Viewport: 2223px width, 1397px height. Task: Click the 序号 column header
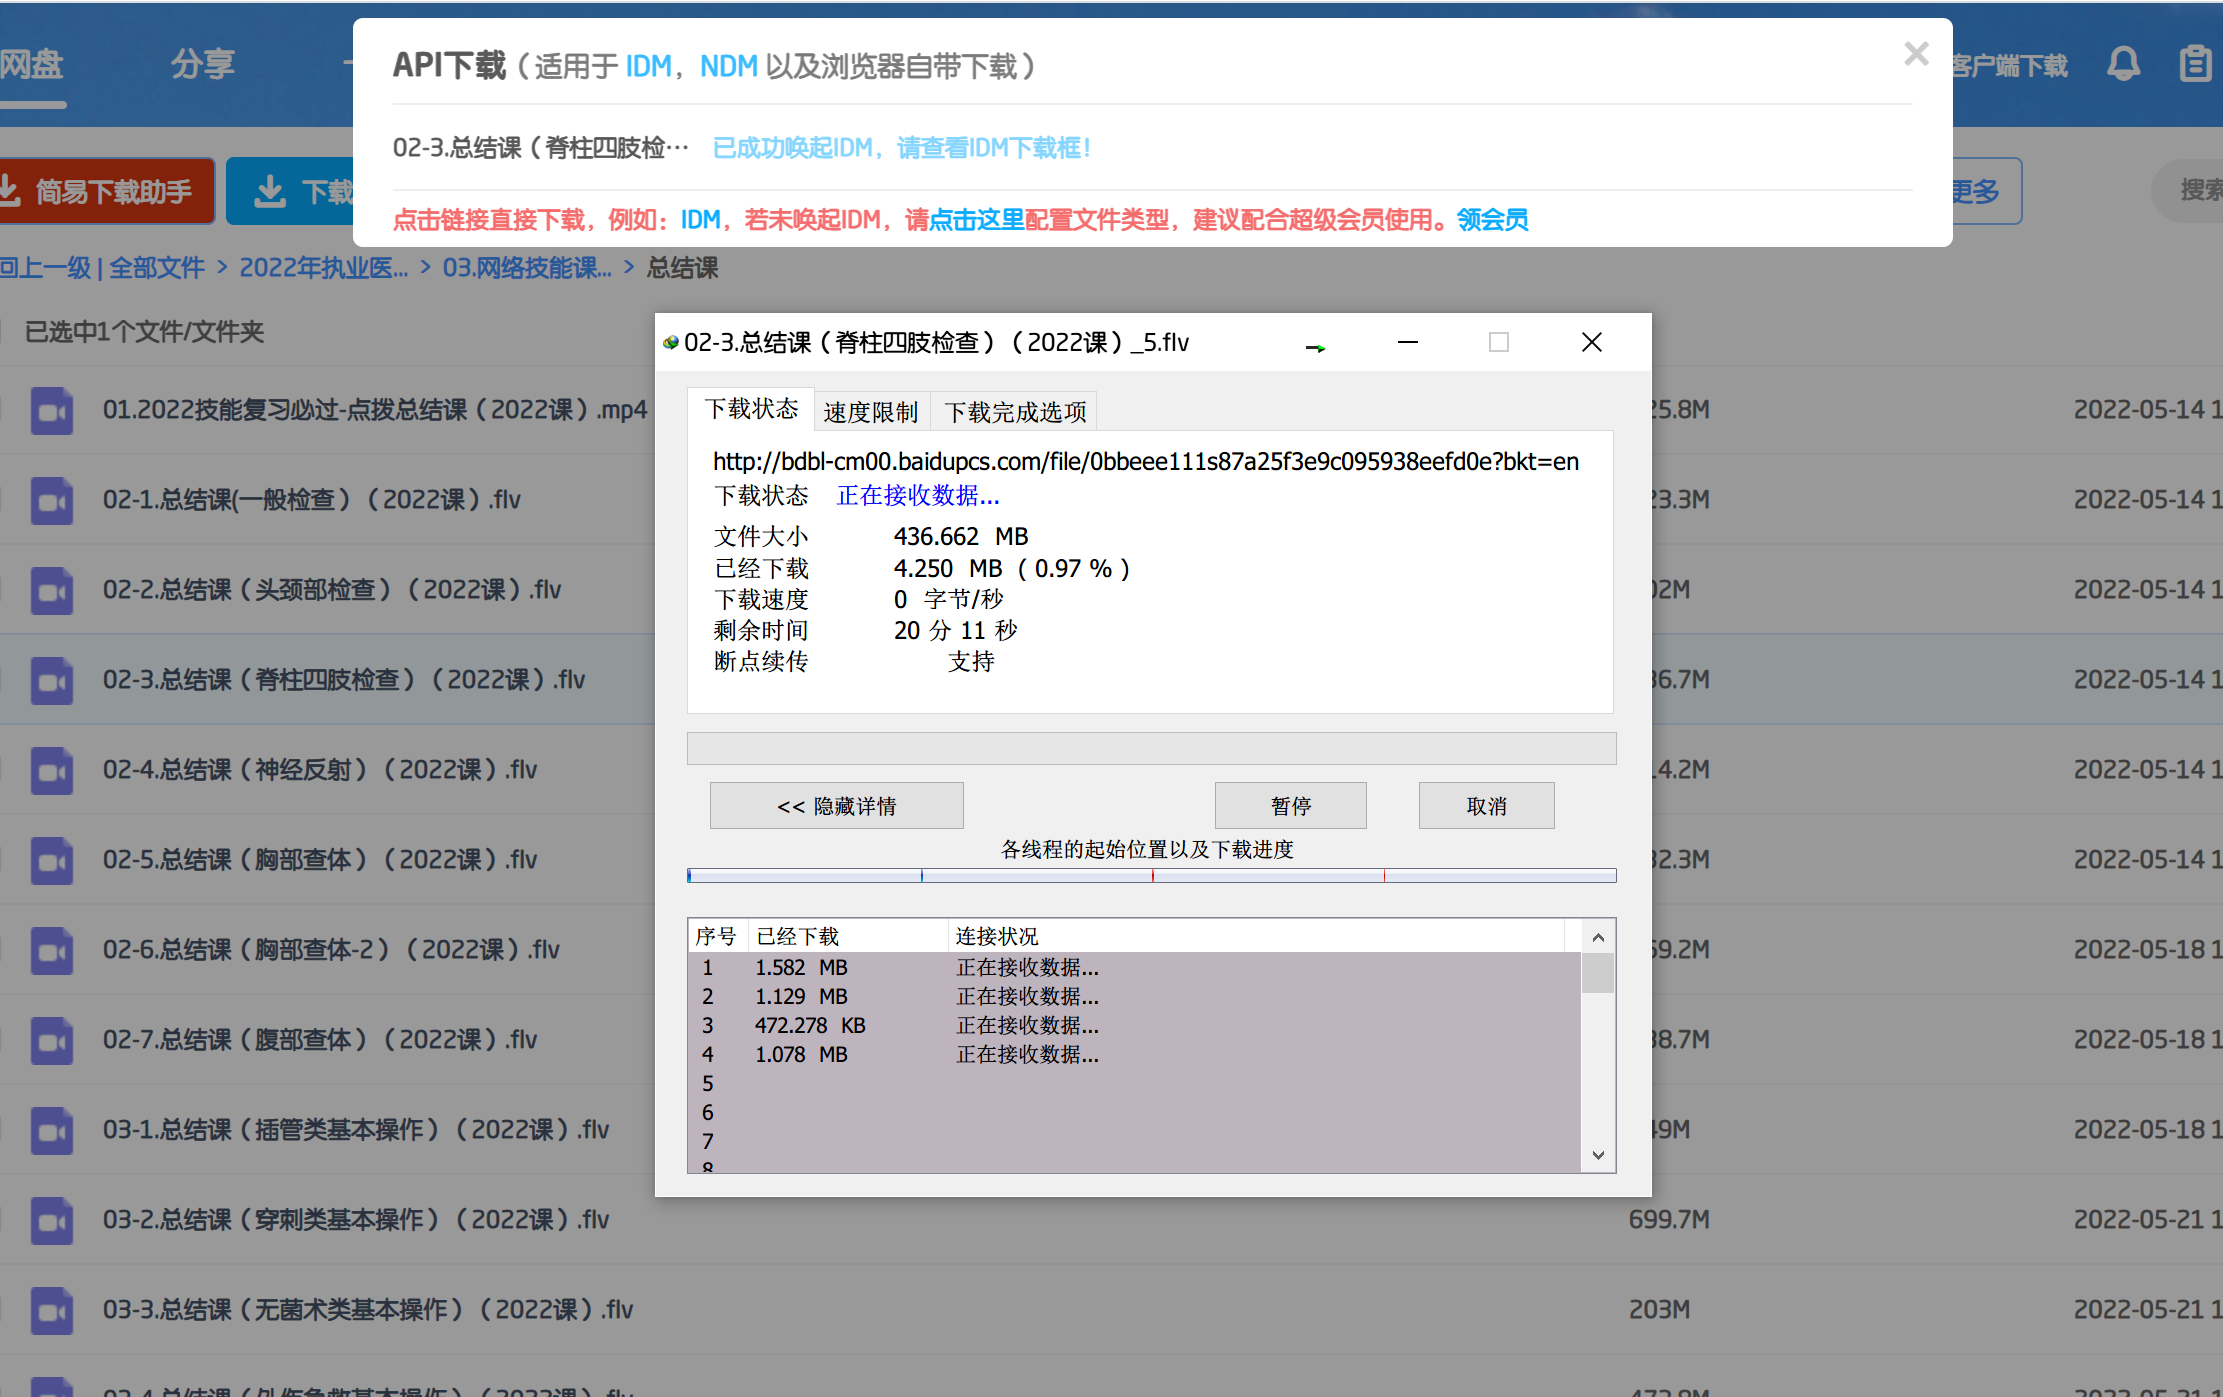pos(716,936)
